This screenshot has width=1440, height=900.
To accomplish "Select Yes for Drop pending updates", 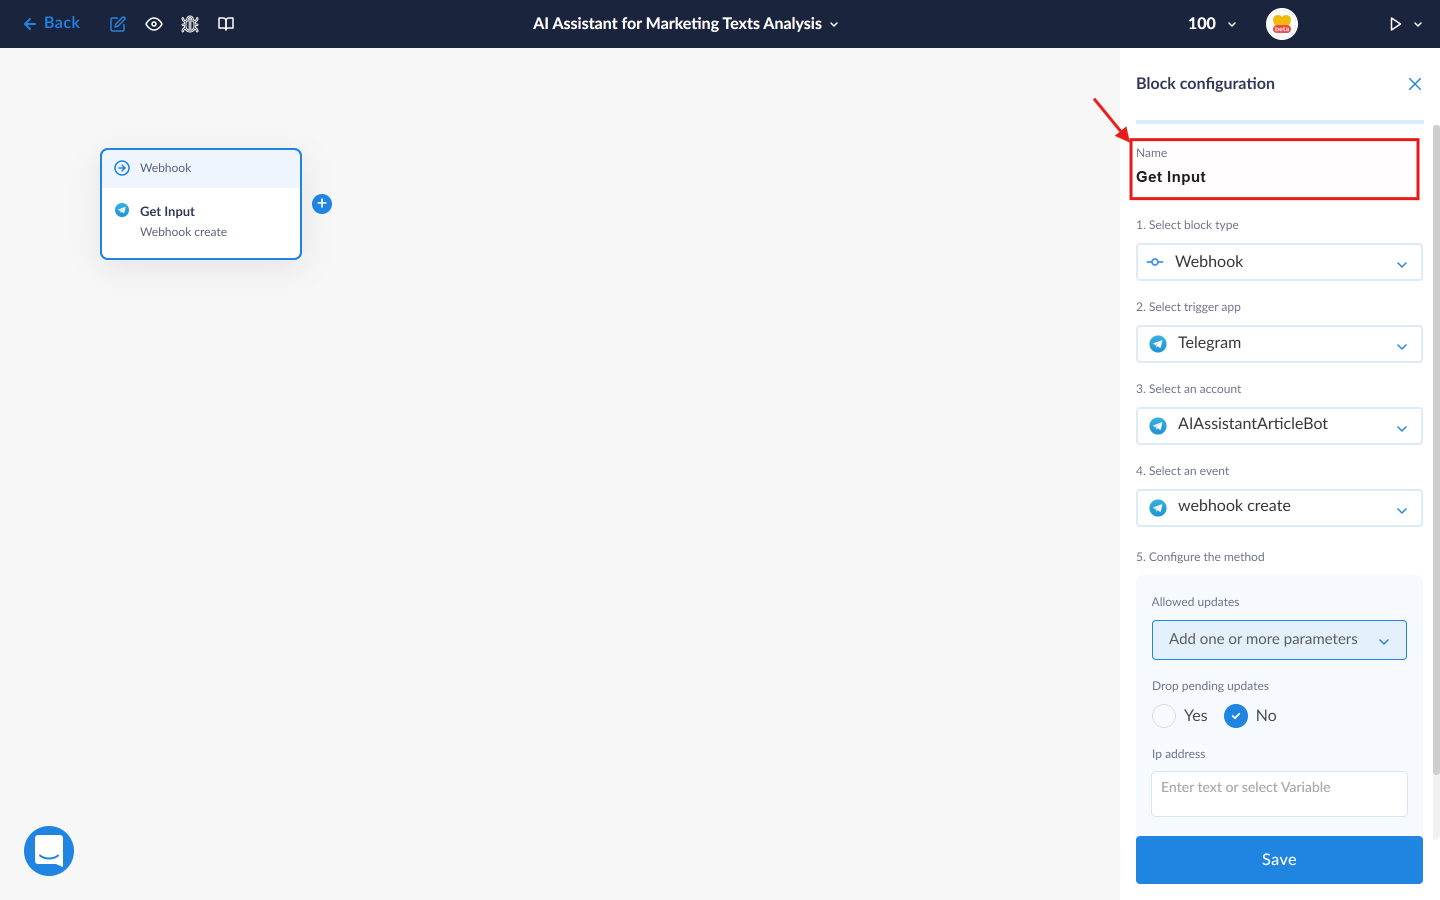I will 1164,716.
